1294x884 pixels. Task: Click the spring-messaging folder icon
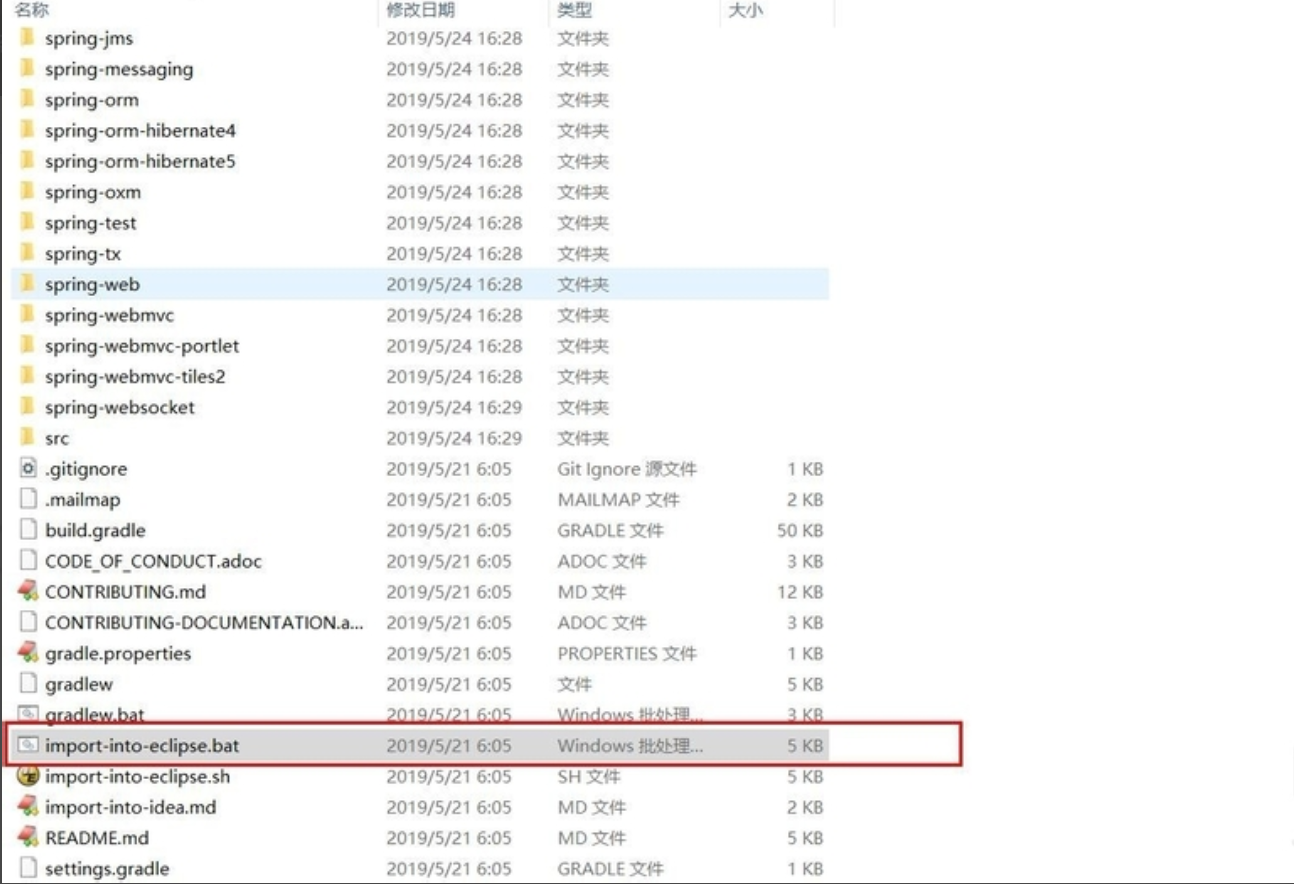[27, 69]
